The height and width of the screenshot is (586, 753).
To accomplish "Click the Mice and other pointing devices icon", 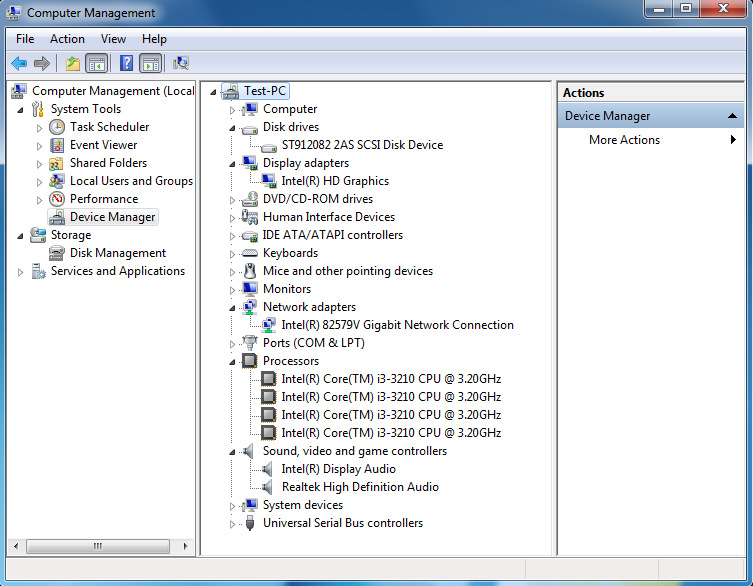I will pyautogui.click(x=250, y=271).
